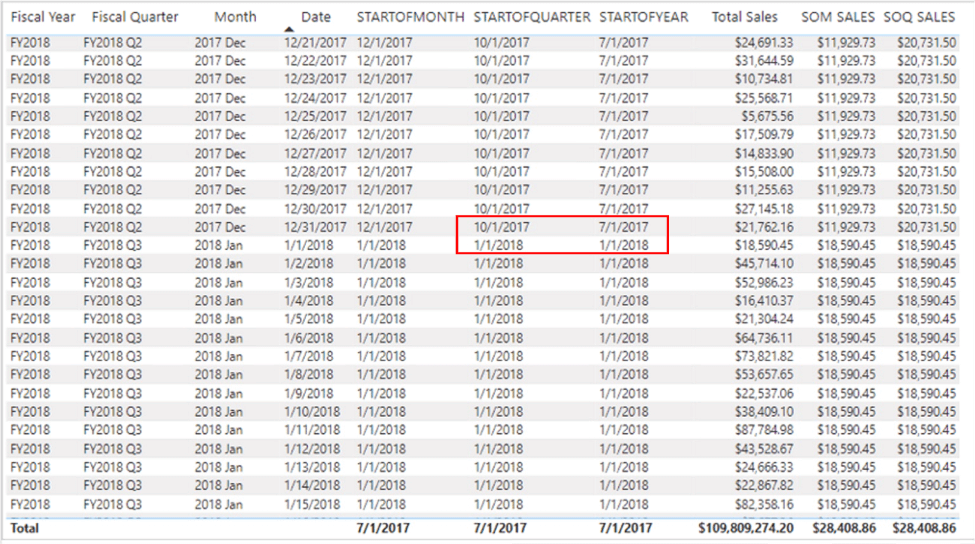The height and width of the screenshot is (544, 975).
Task: Click STARTOFYEAR 7/1/2017 in the 12/31/2017 row
Action: 624,227
